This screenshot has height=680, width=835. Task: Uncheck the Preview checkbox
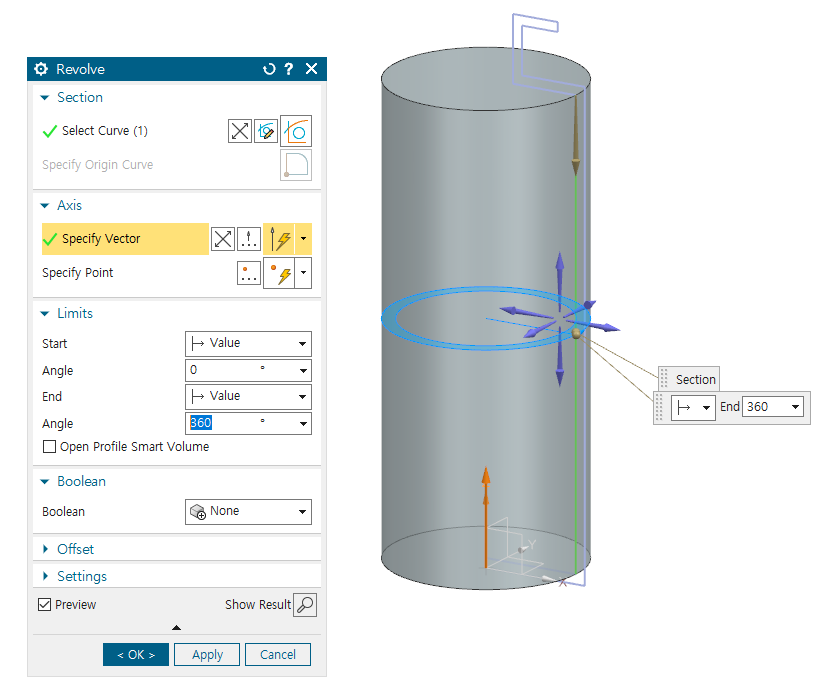coord(44,604)
